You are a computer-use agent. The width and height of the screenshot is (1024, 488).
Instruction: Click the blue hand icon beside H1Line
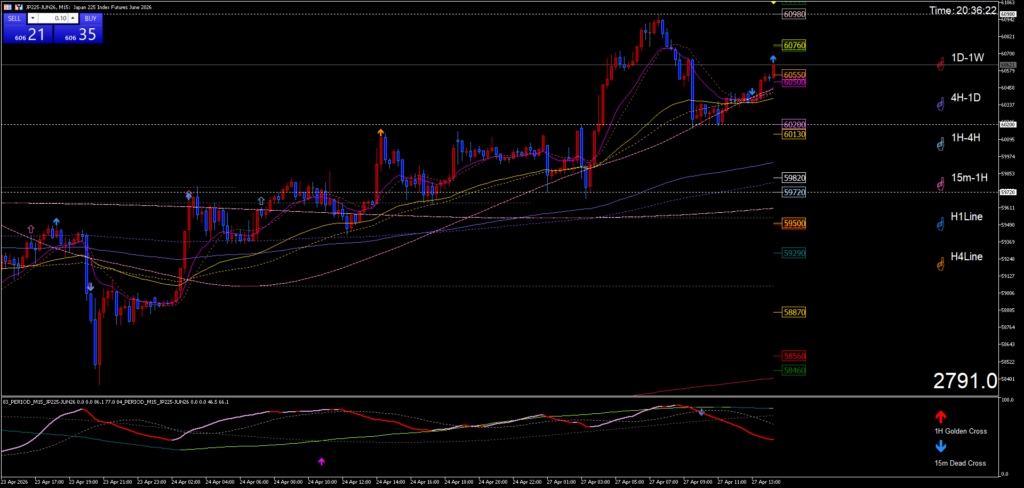[x=940, y=225]
